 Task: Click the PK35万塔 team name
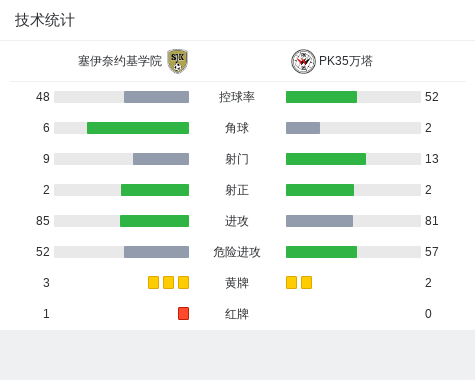pos(346,61)
